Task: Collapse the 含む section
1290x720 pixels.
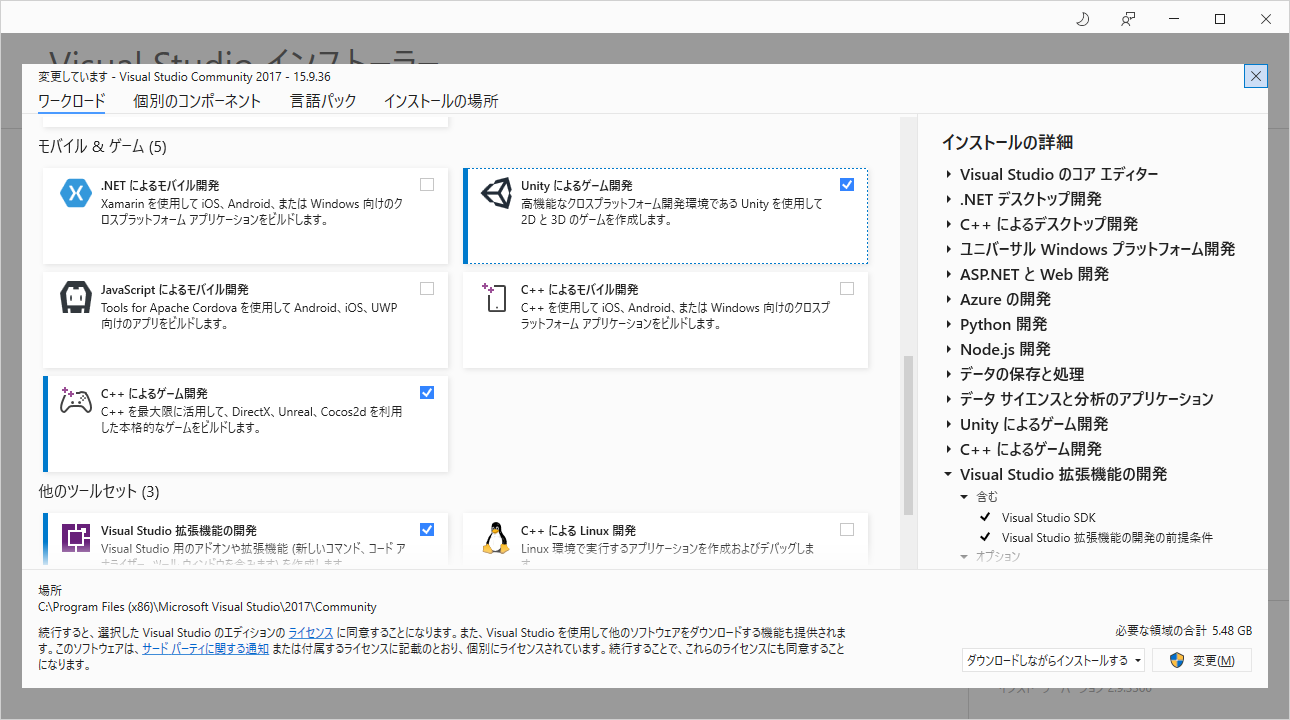Action: click(964, 497)
